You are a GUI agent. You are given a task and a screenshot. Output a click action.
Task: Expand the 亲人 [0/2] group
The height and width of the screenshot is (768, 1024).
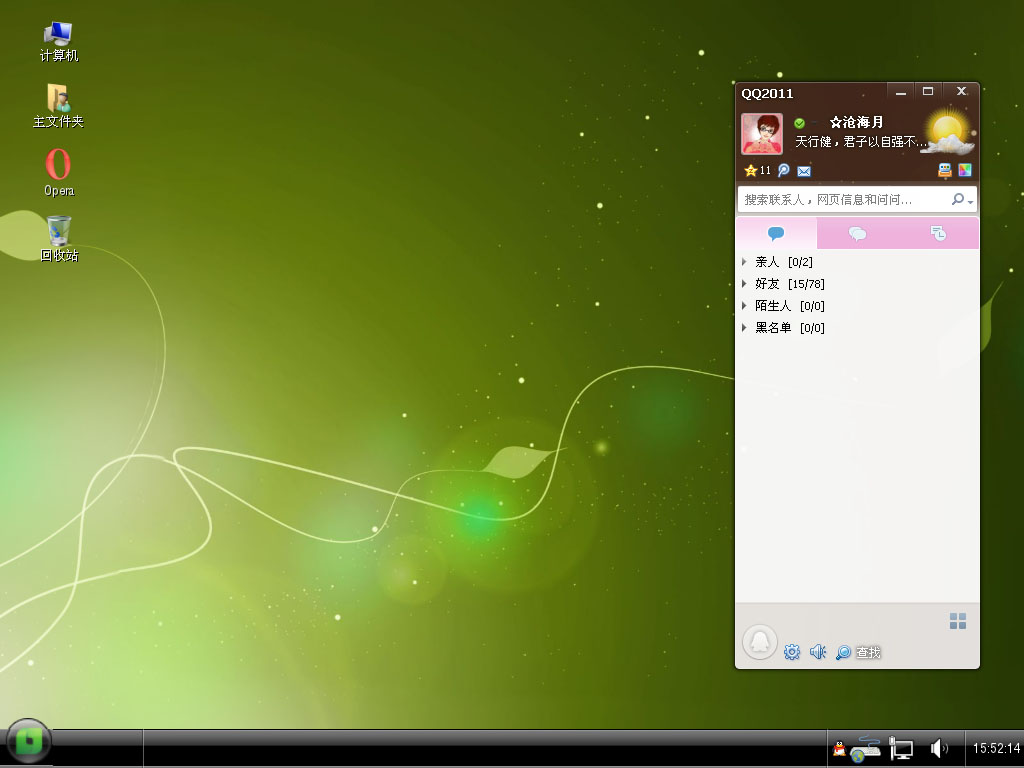pos(857,262)
